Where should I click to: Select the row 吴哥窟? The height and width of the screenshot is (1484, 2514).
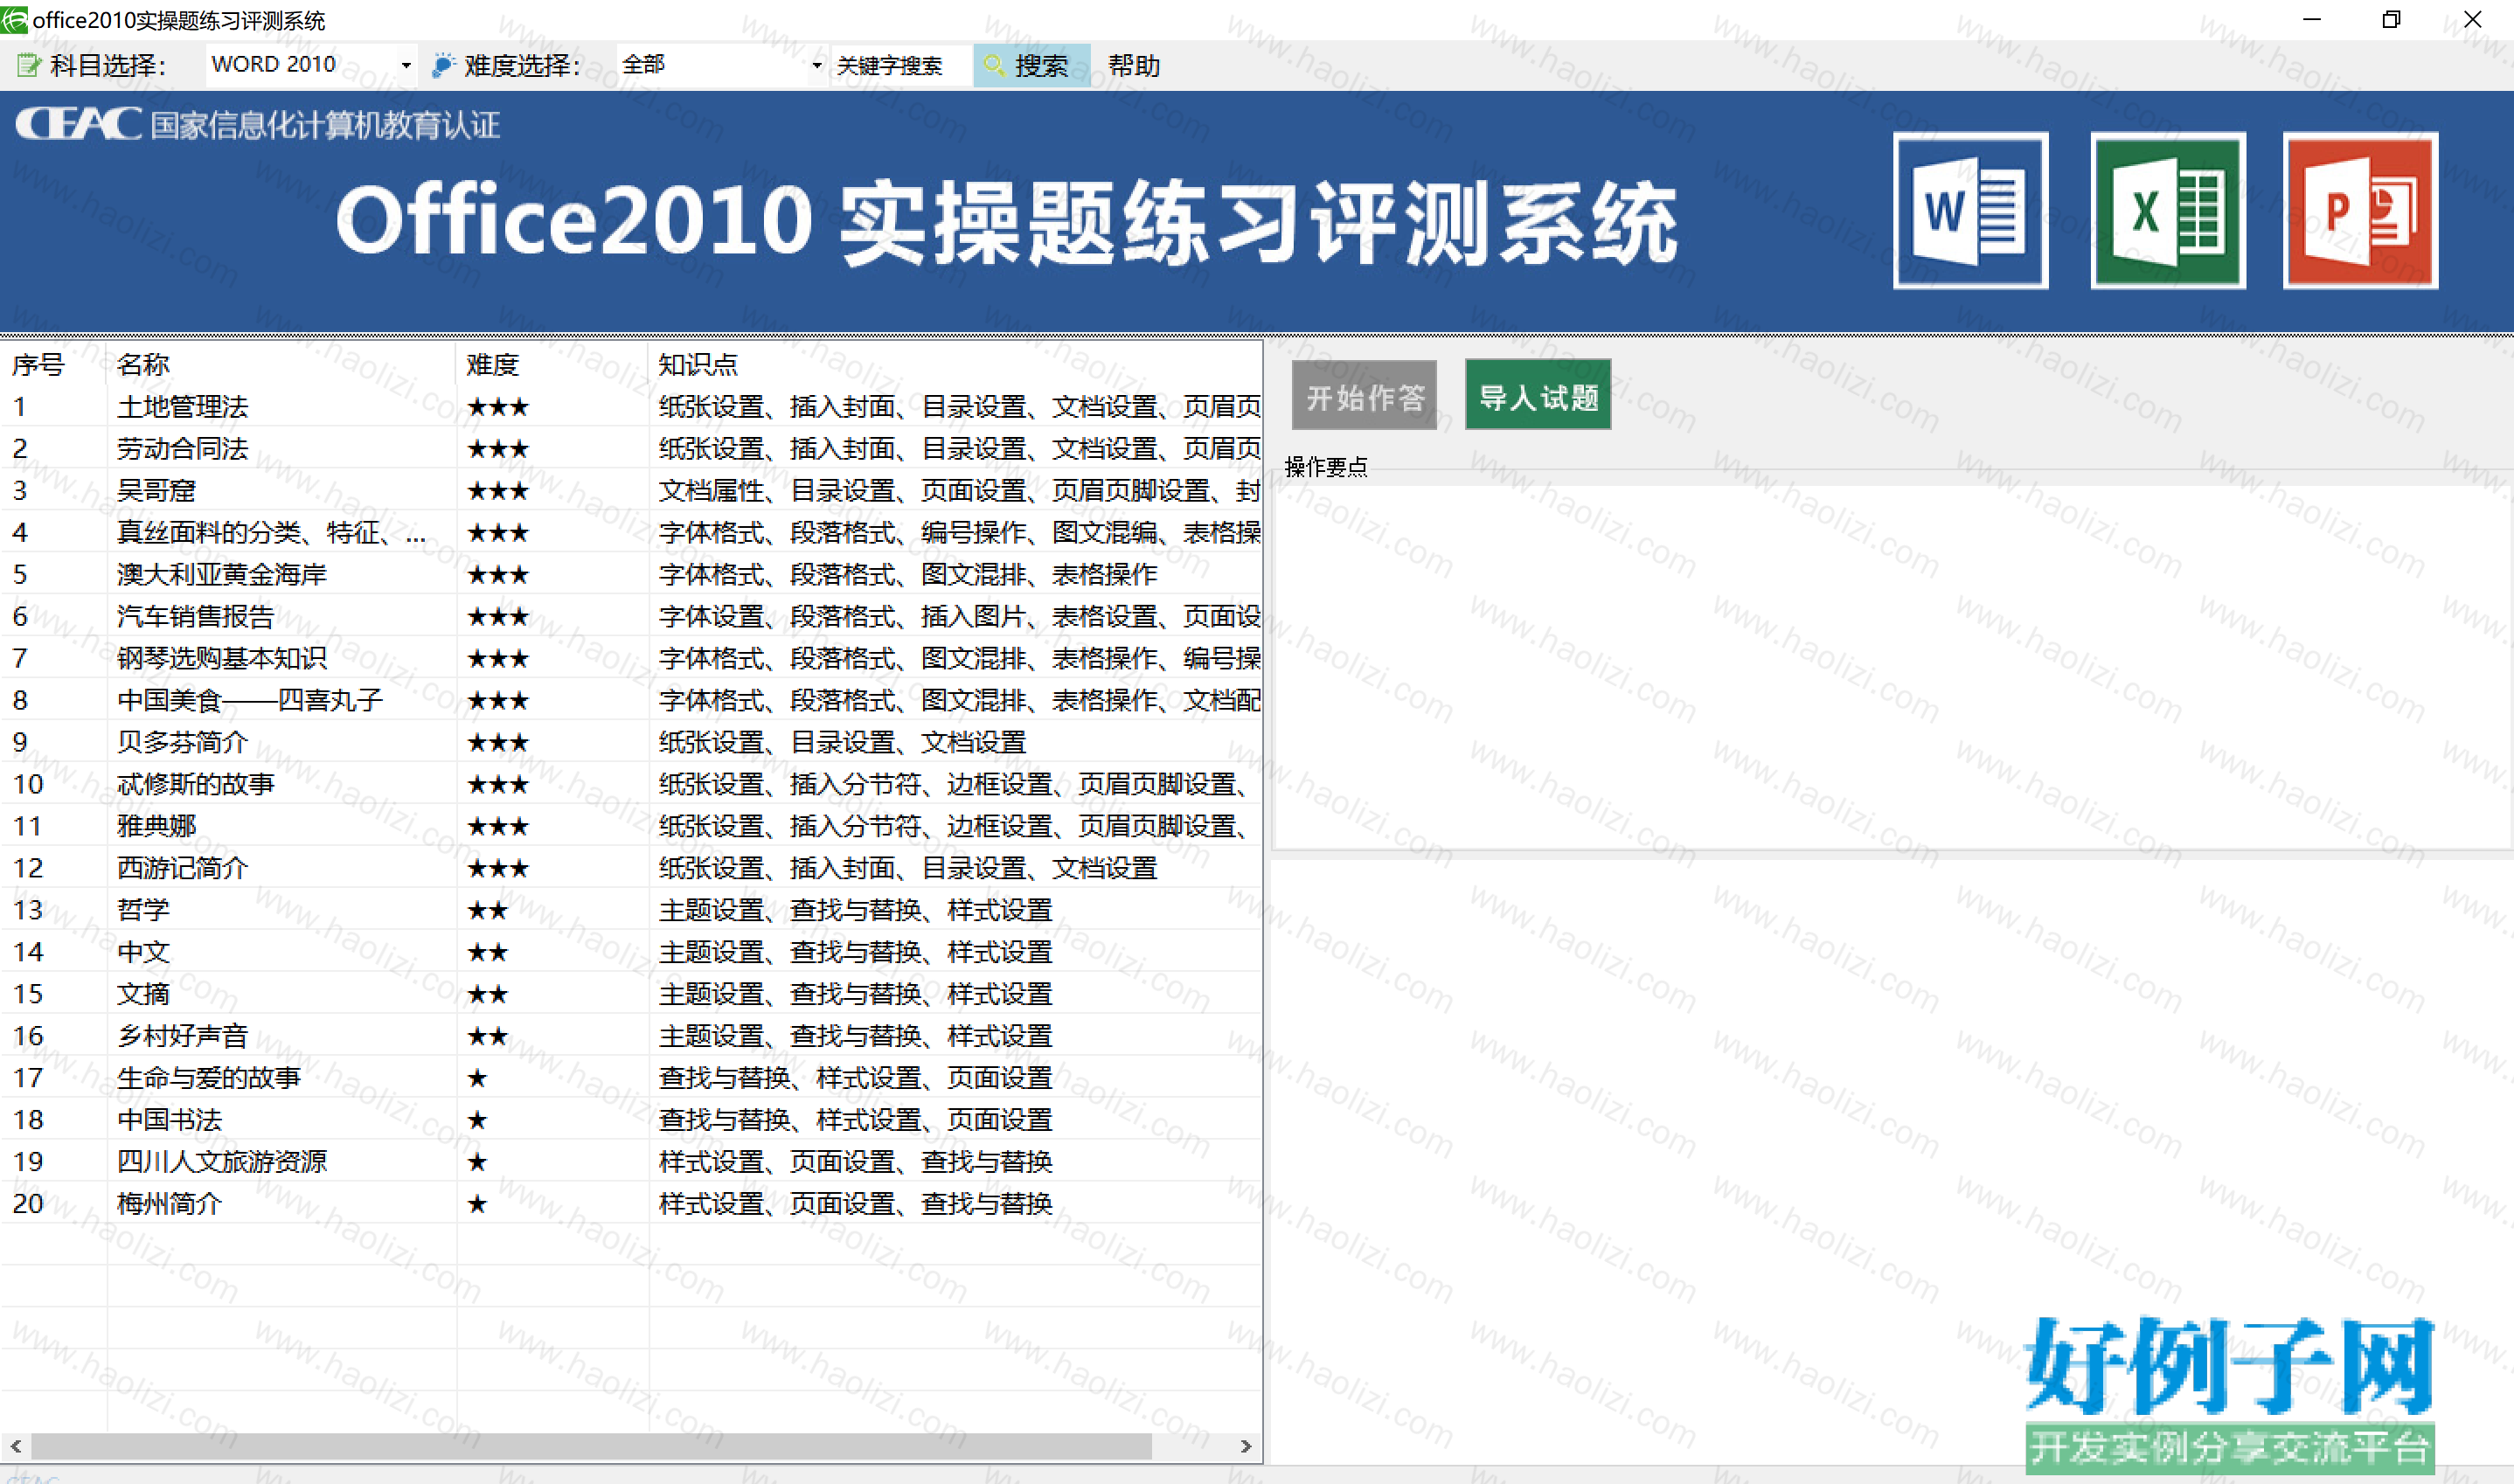tap(631, 491)
